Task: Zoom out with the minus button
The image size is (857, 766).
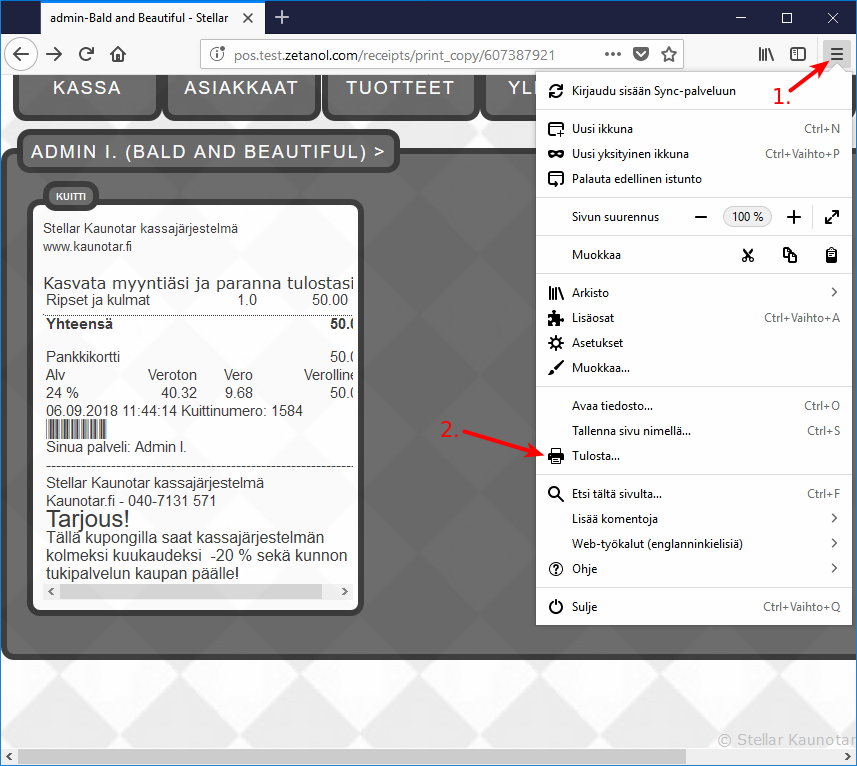Action: [x=701, y=217]
